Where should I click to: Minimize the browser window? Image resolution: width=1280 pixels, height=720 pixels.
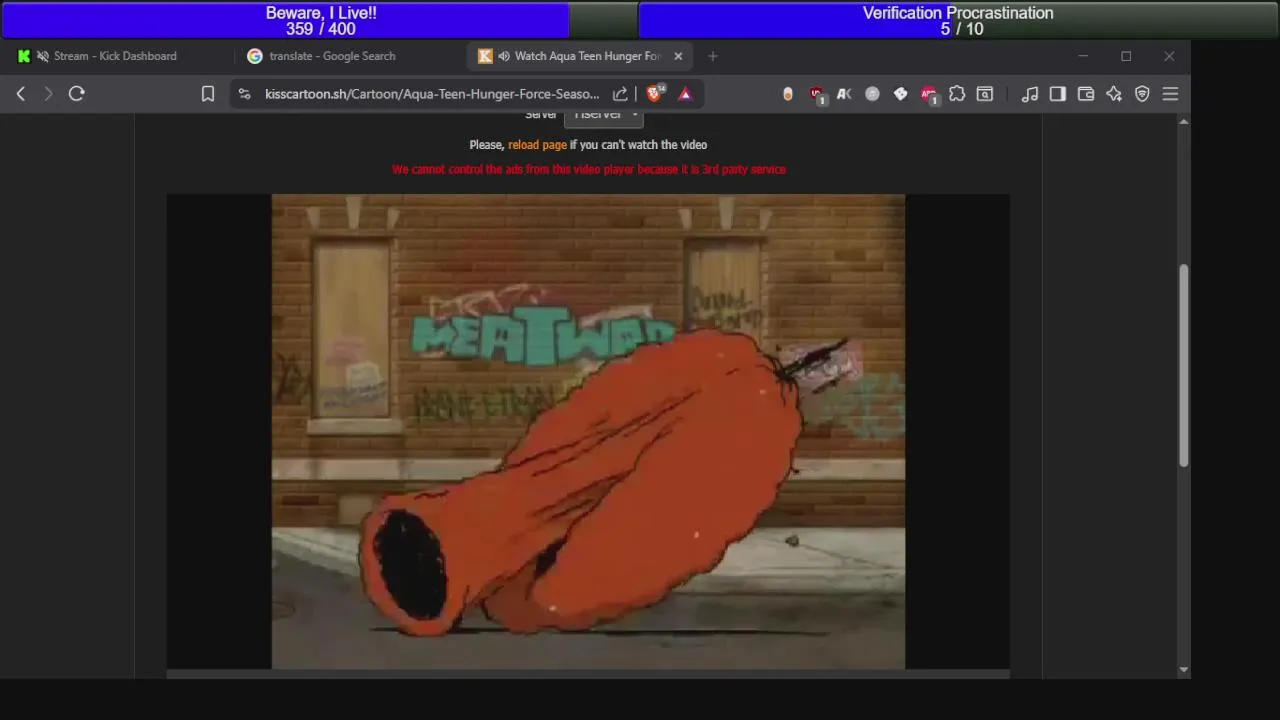[x=1083, y=56]
